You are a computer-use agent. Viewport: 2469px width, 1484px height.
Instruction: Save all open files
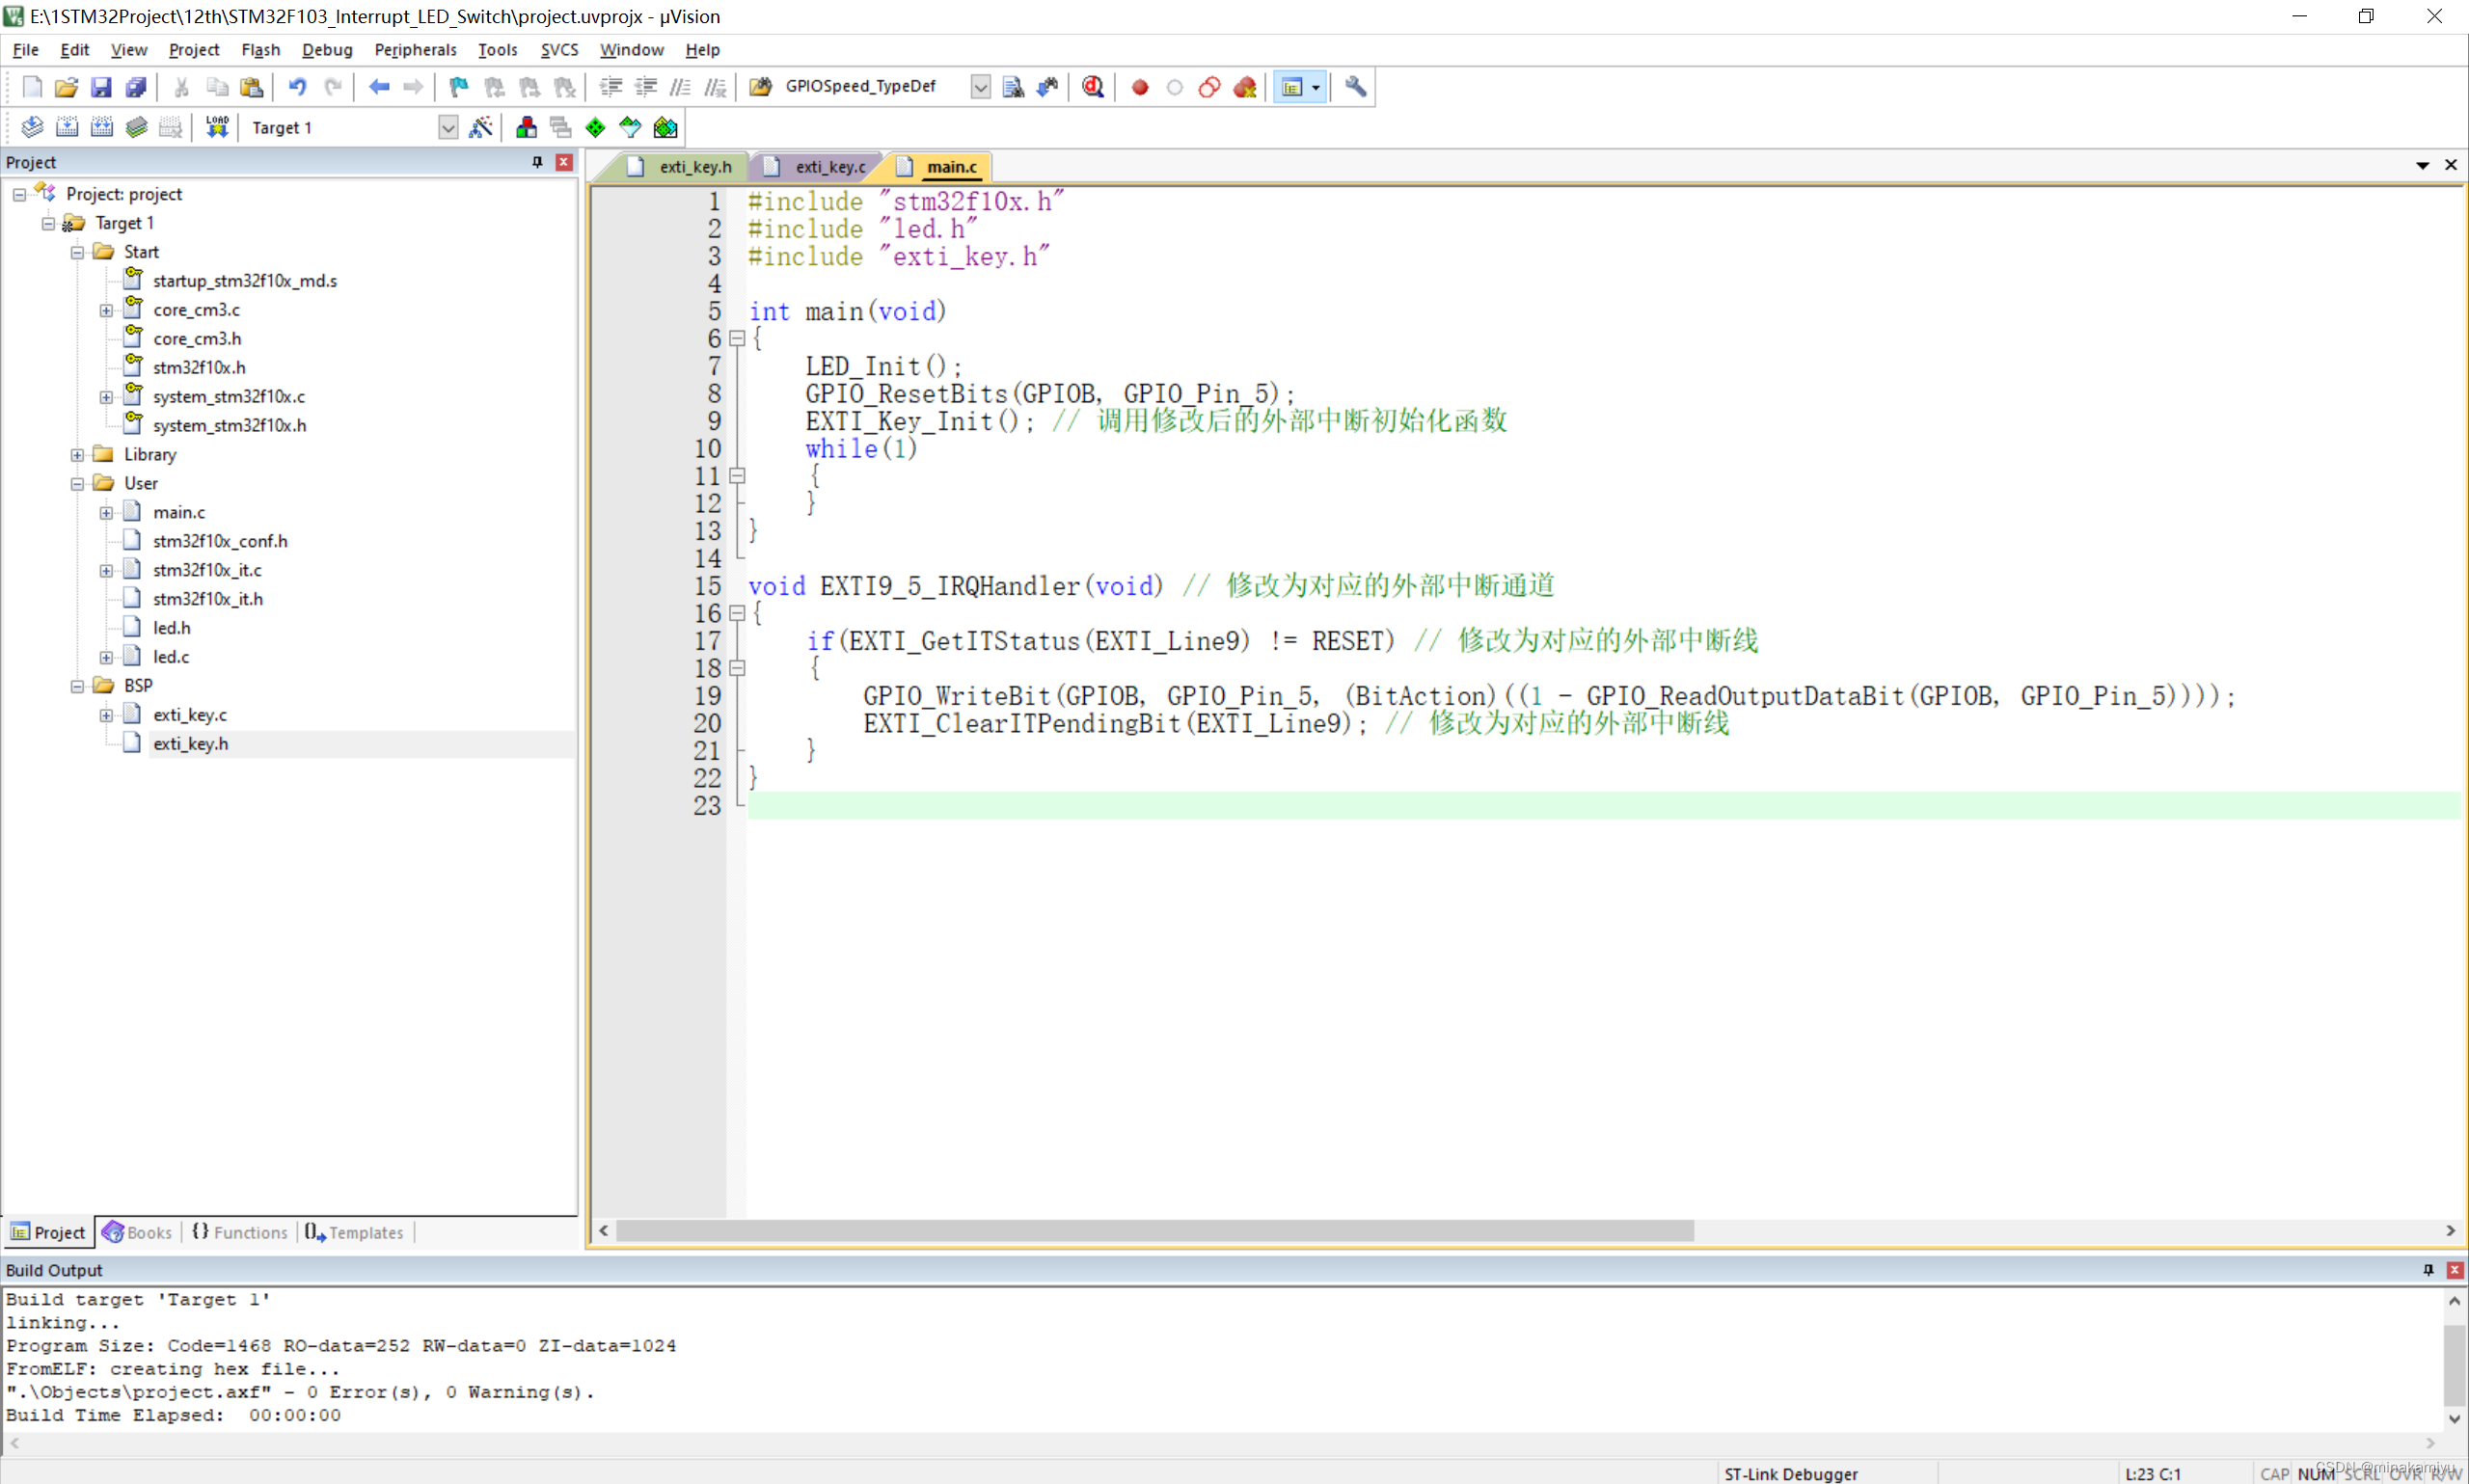136,87
